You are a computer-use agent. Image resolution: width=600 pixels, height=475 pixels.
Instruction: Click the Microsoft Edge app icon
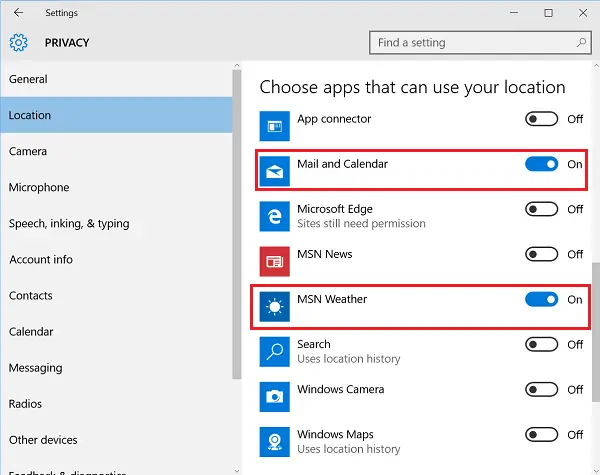(274, 216)
